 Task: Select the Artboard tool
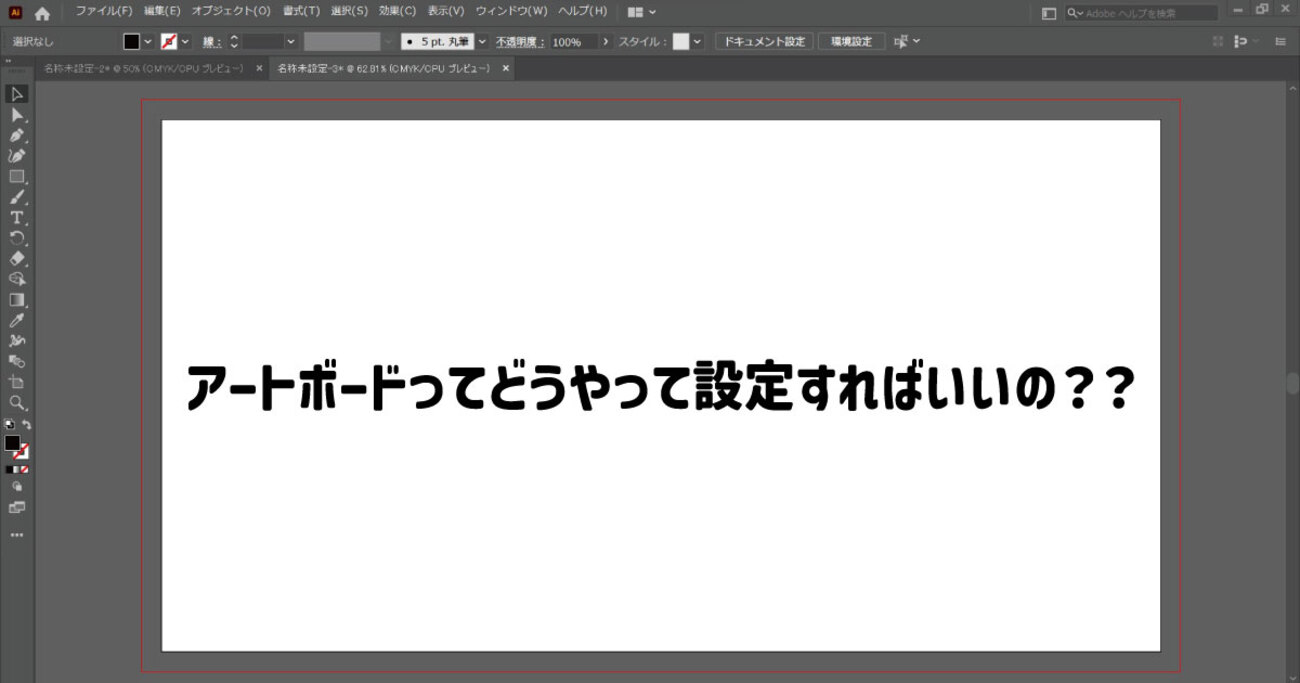(17, 382)
